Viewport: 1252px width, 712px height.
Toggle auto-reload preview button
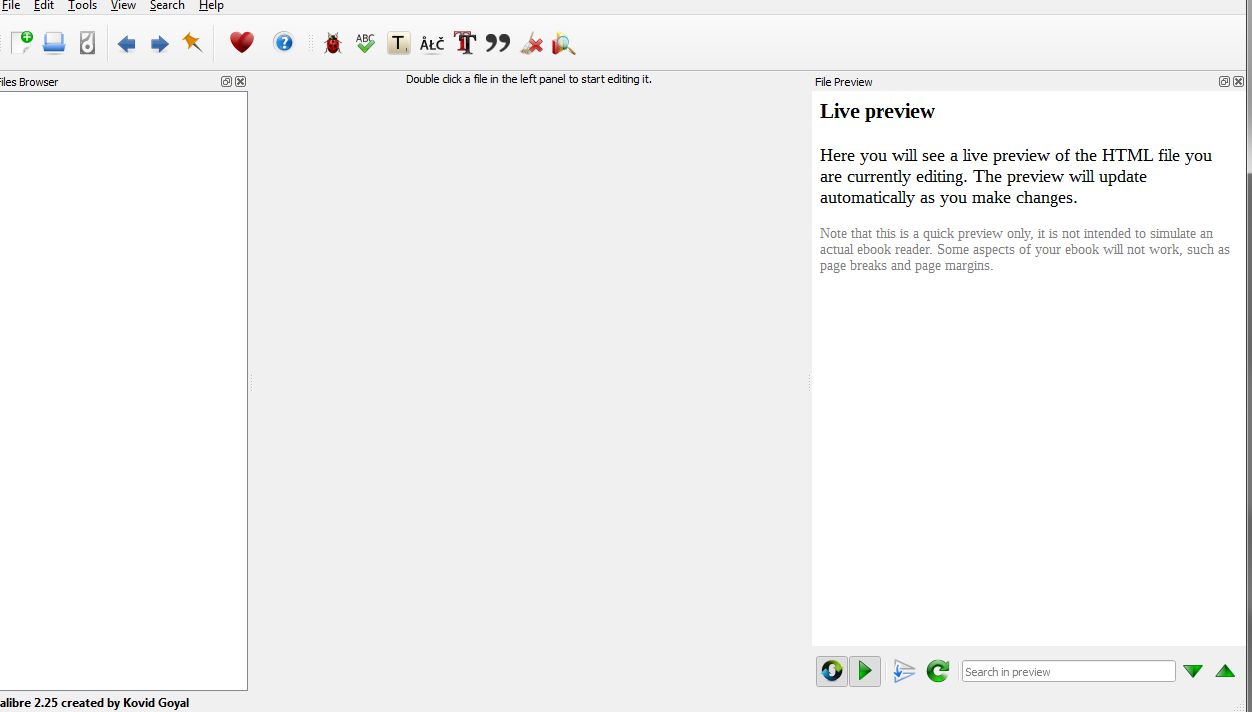(x=832, y=671)
